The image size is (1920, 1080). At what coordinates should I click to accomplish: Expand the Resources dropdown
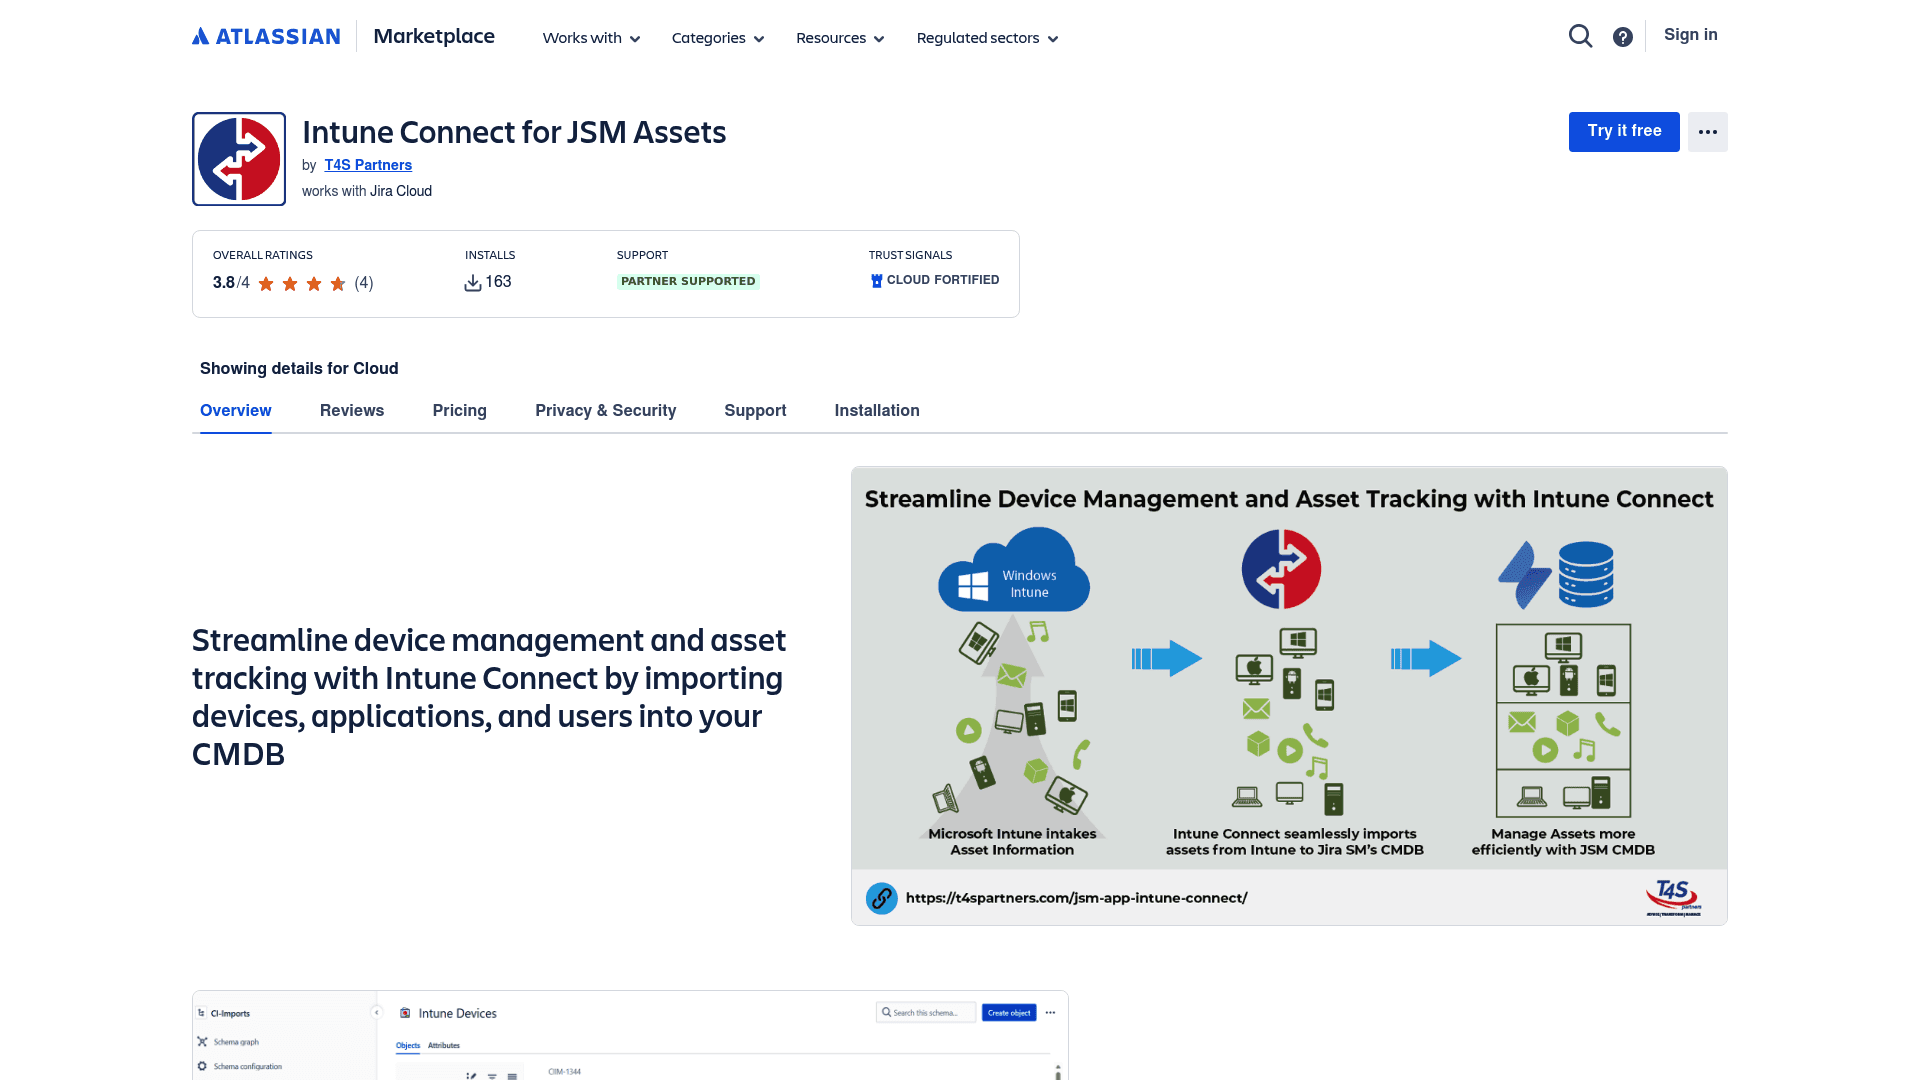tap(839, 38)
